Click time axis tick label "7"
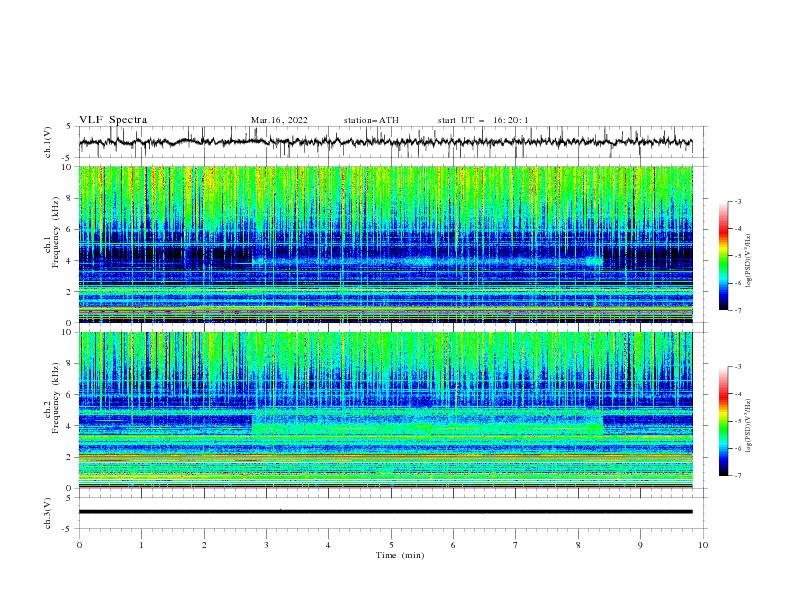792x612 pixels. pos(516,545)
